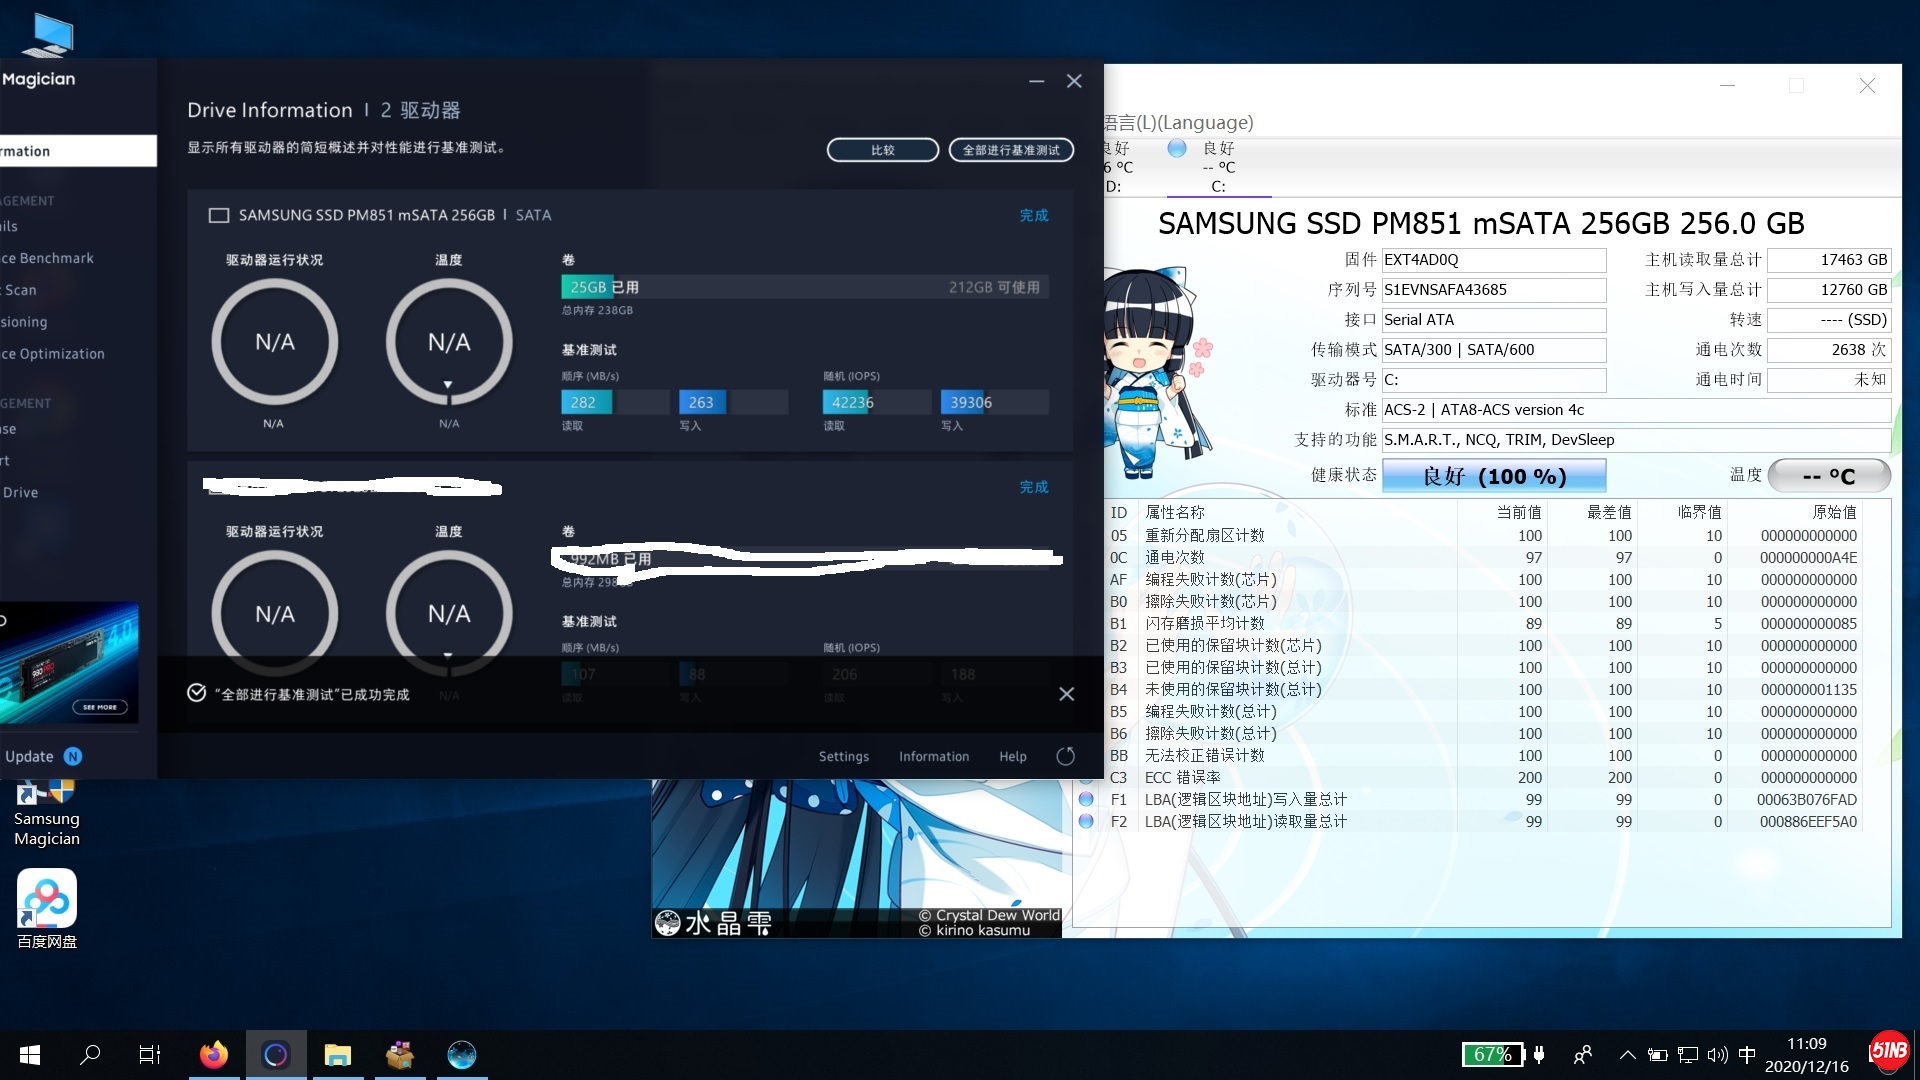Click the people icon in the system tray
Image resolution: width=1920 pixels, height=1080 pixels.
[1583, 1055]
